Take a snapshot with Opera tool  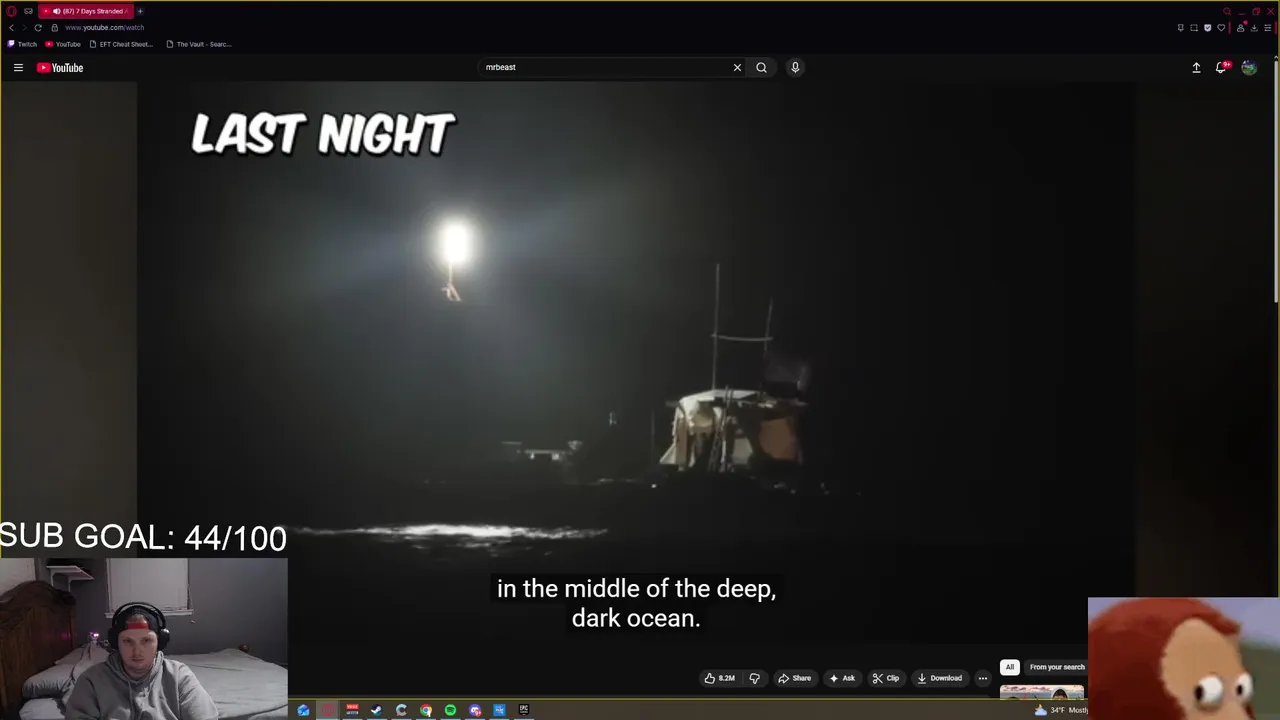coord(1194,27)
